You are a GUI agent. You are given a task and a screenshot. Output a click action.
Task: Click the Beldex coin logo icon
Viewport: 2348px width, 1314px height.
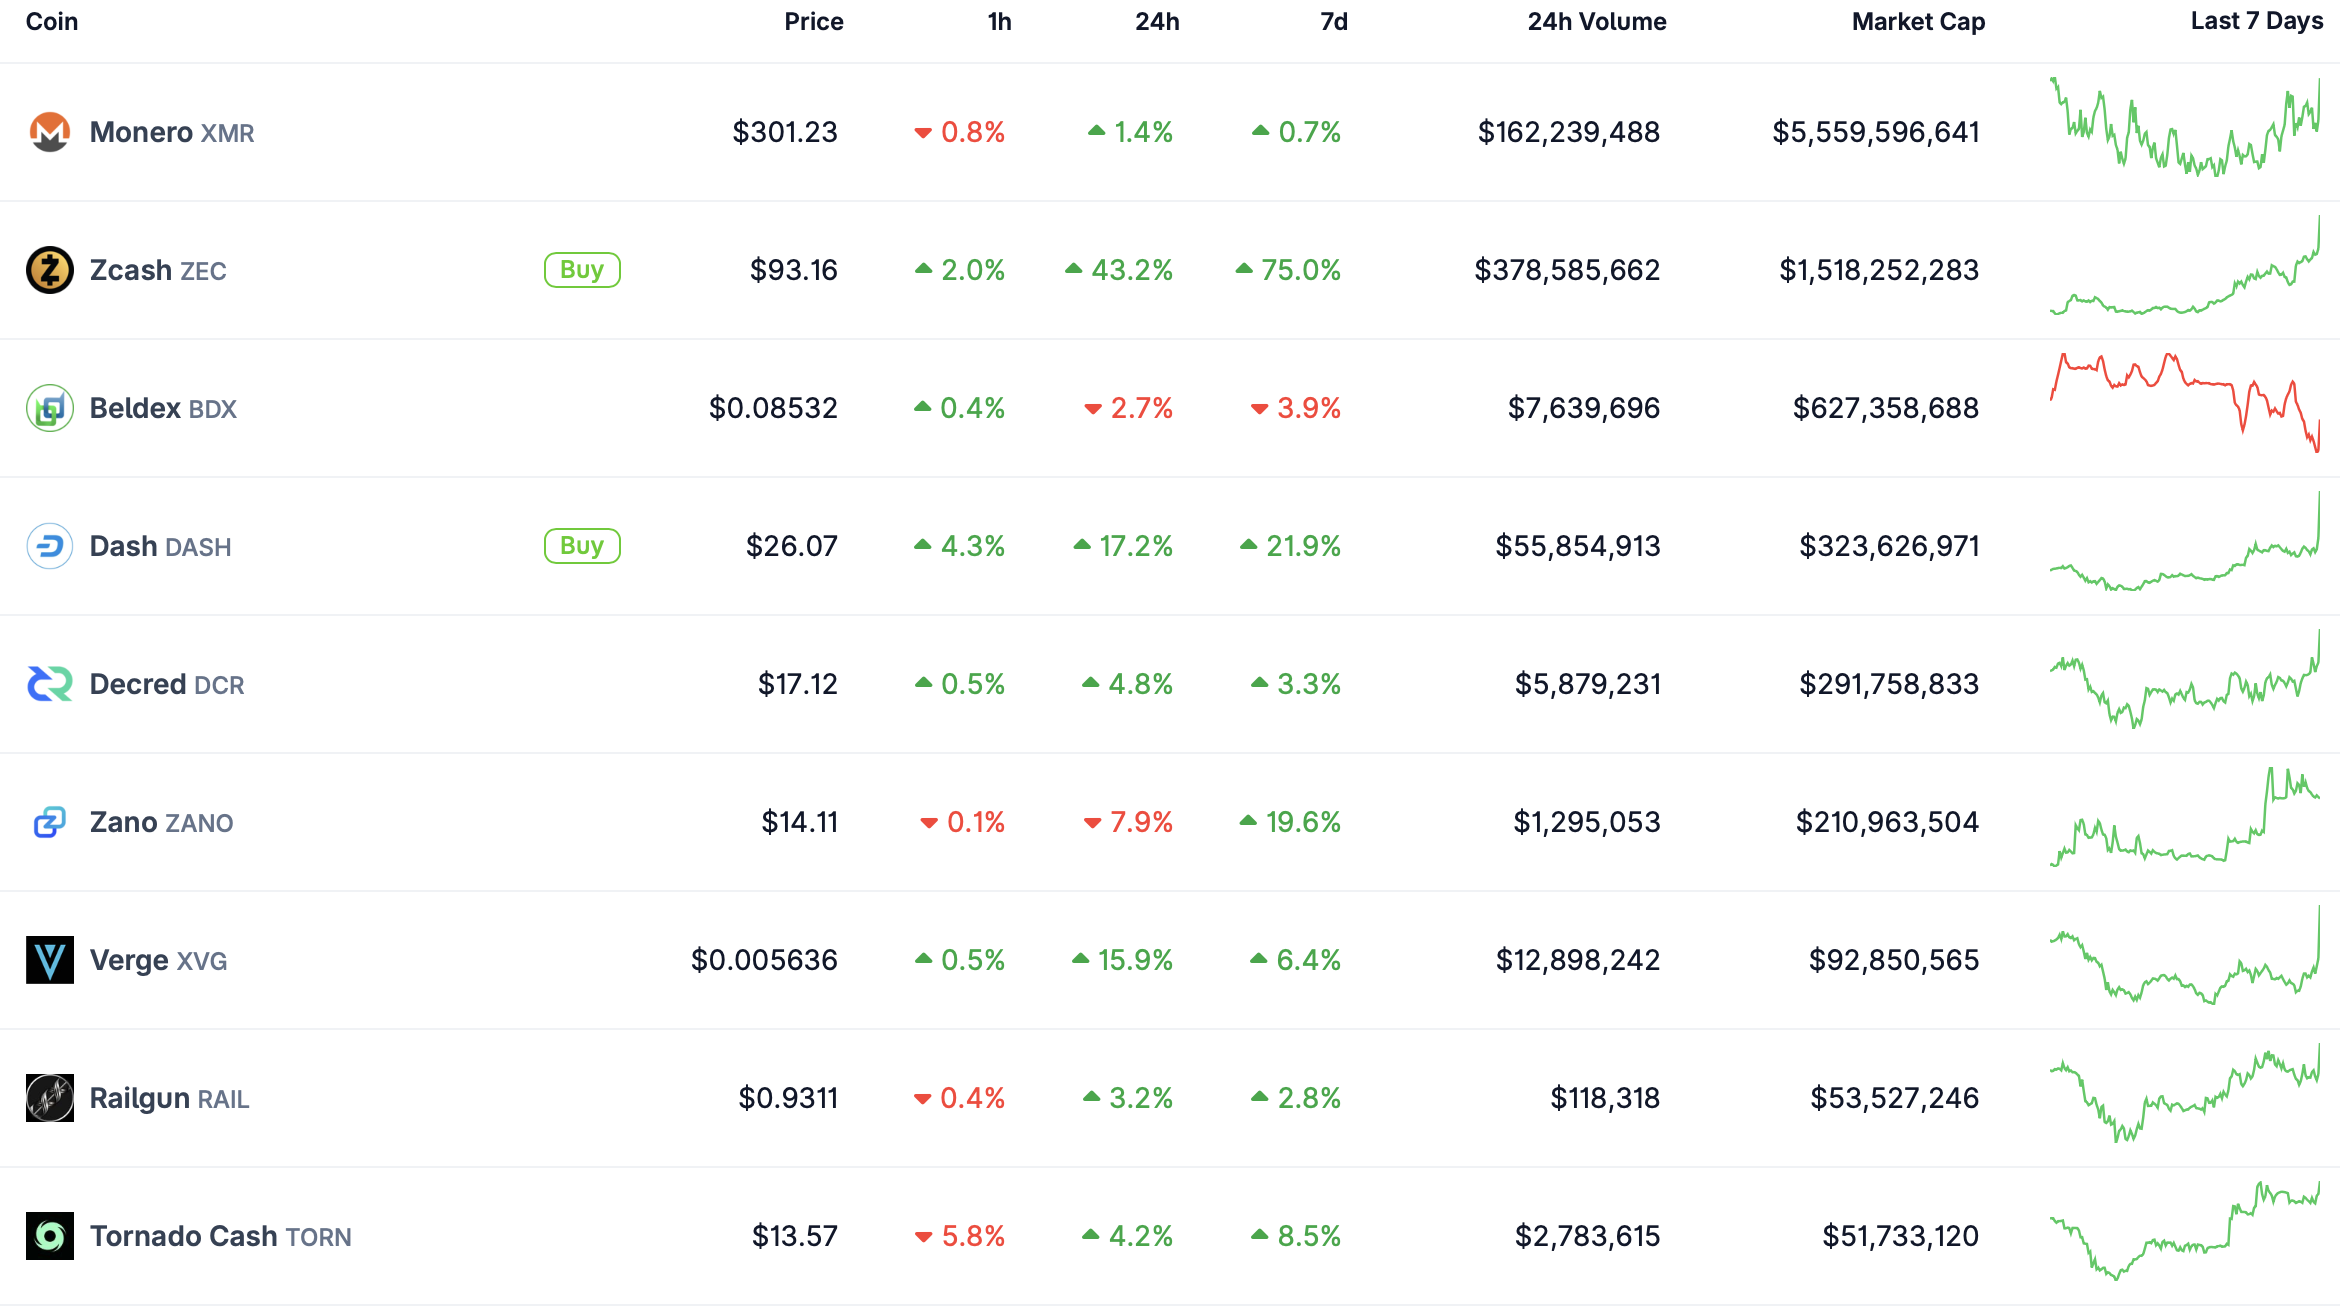pyautogui.click(x=49, y=408)
